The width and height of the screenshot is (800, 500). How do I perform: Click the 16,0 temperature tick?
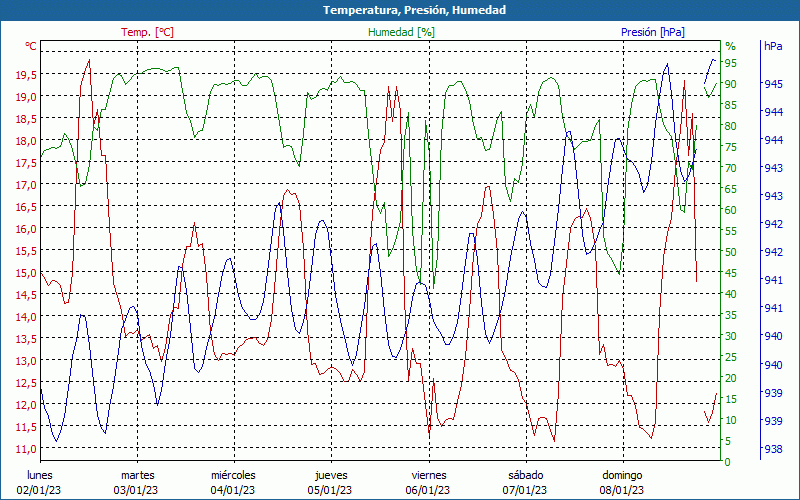[26, 229]
